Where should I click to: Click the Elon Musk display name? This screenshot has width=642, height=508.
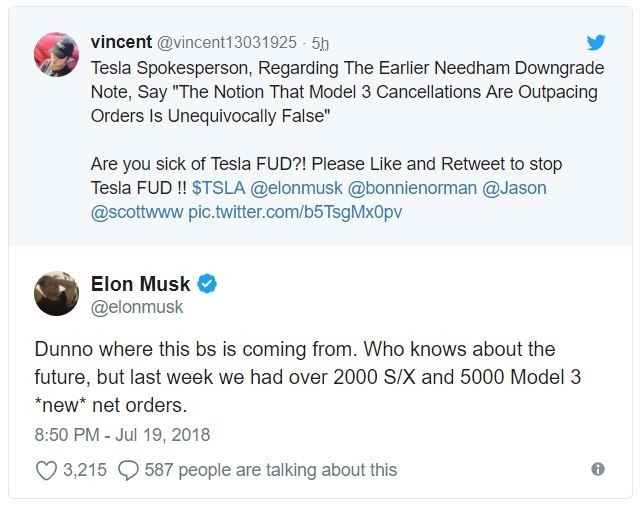[140, 284]
